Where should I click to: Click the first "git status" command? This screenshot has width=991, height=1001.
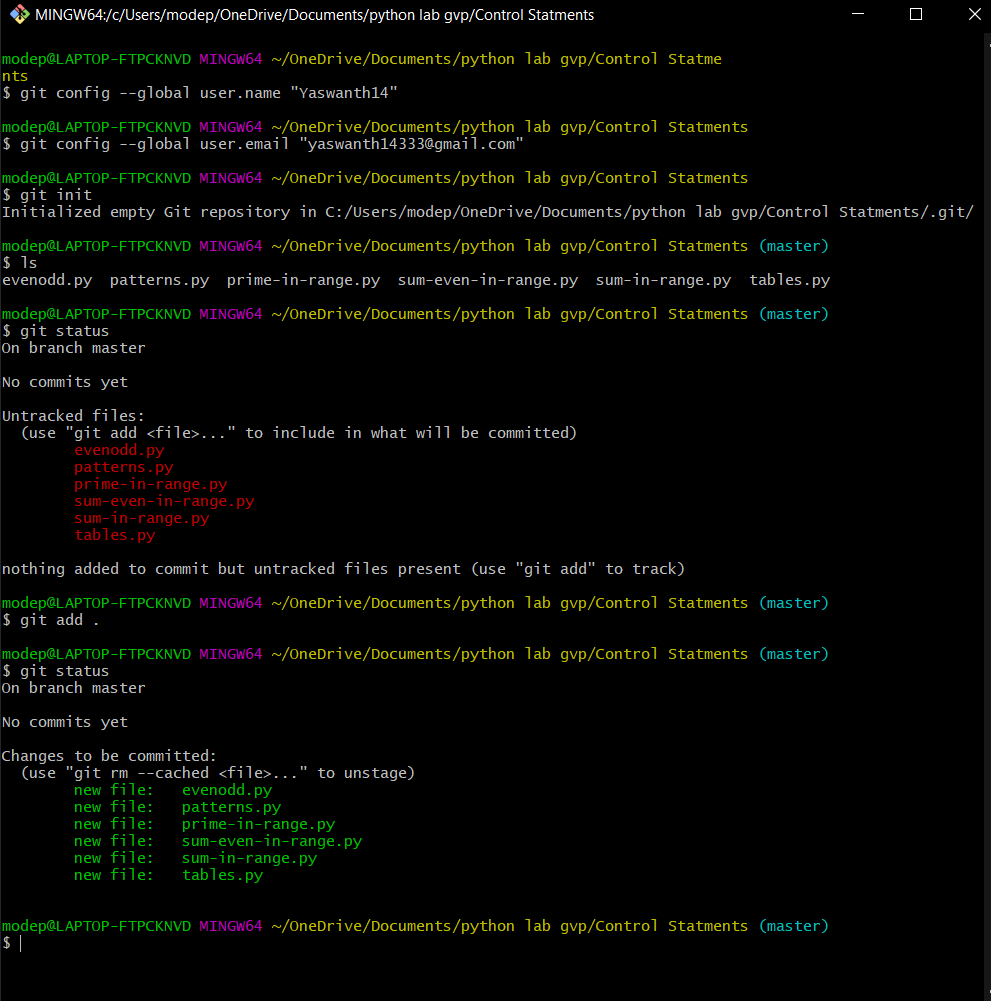[56, 331]
